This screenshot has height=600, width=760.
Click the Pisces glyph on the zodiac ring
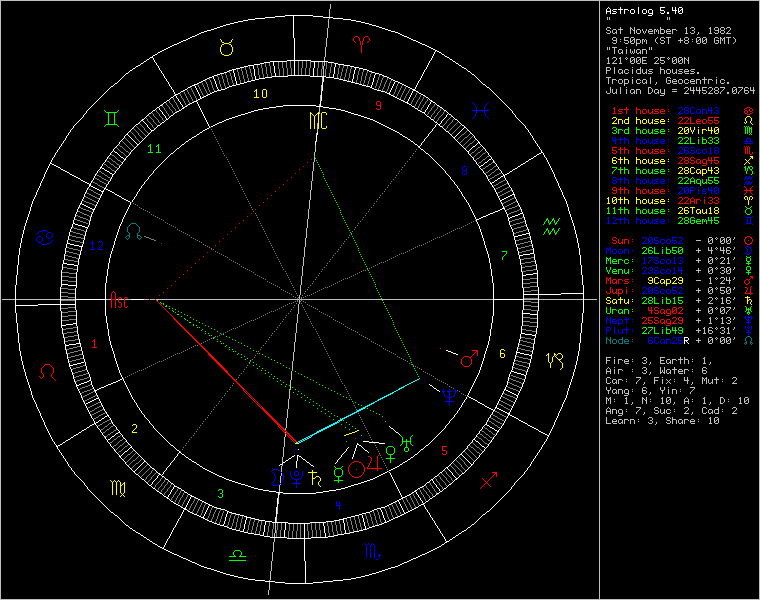pyautogui.click(x=480, y=111)
